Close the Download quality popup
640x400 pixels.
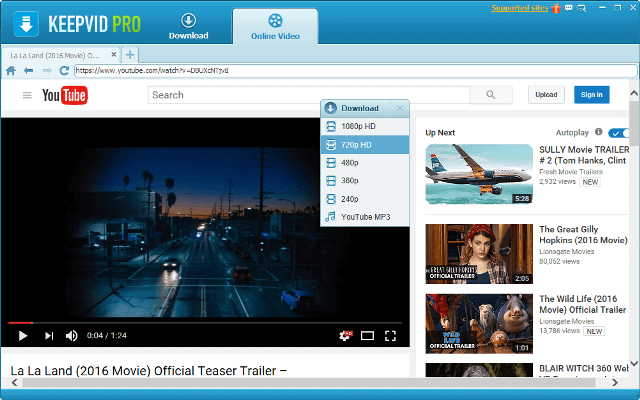[x=400, y=108]
